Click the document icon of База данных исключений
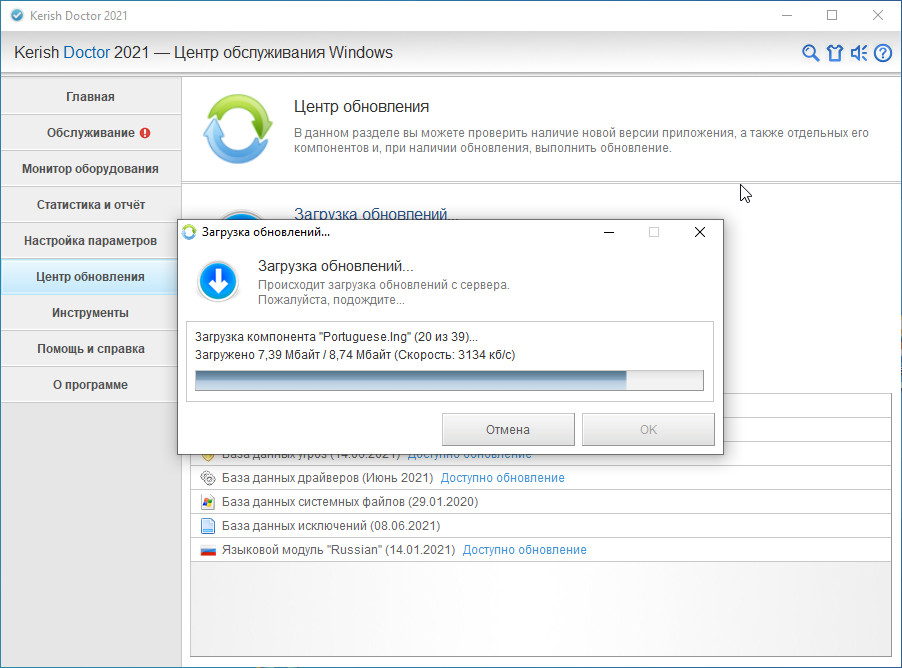 click(x=208, y=526)
